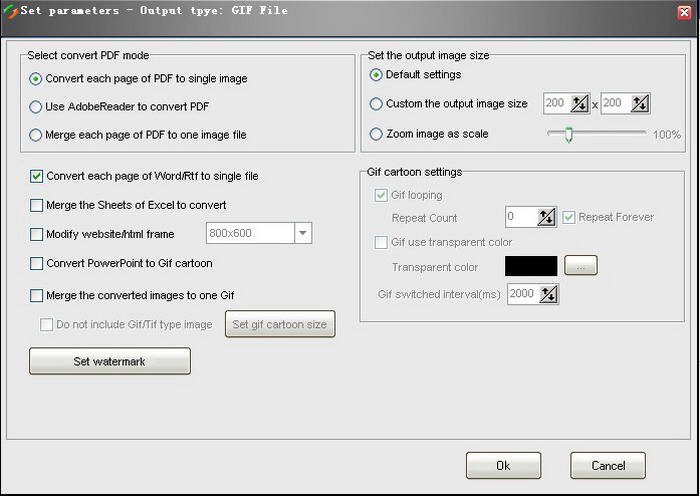Confirm settings with the Ok button
This screenshot has height=496, width=700.
pos(504,466)
